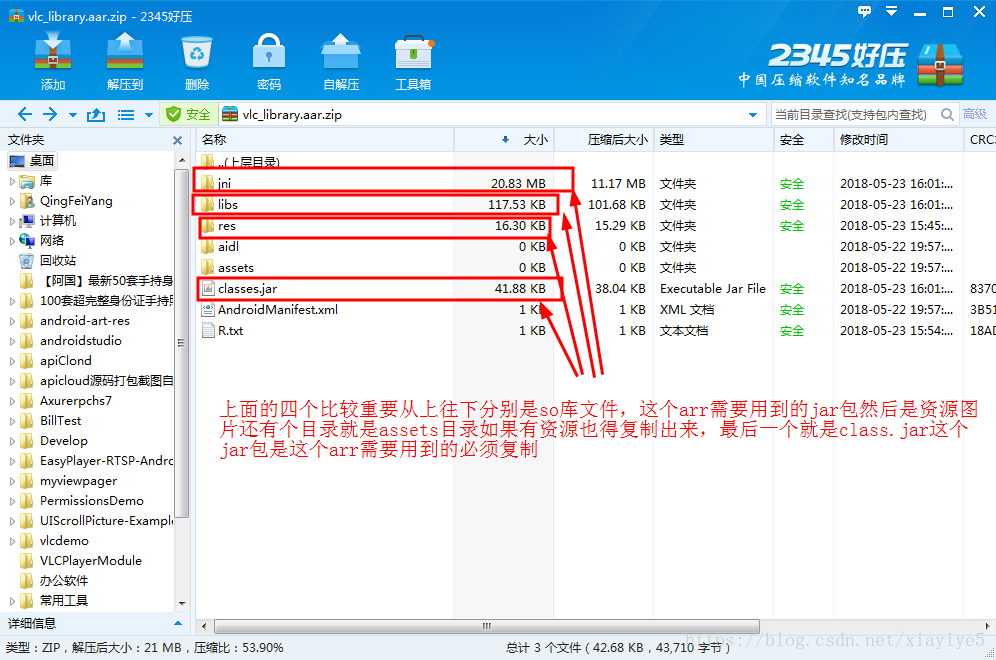Click the search box for current directory

point(855,114)
